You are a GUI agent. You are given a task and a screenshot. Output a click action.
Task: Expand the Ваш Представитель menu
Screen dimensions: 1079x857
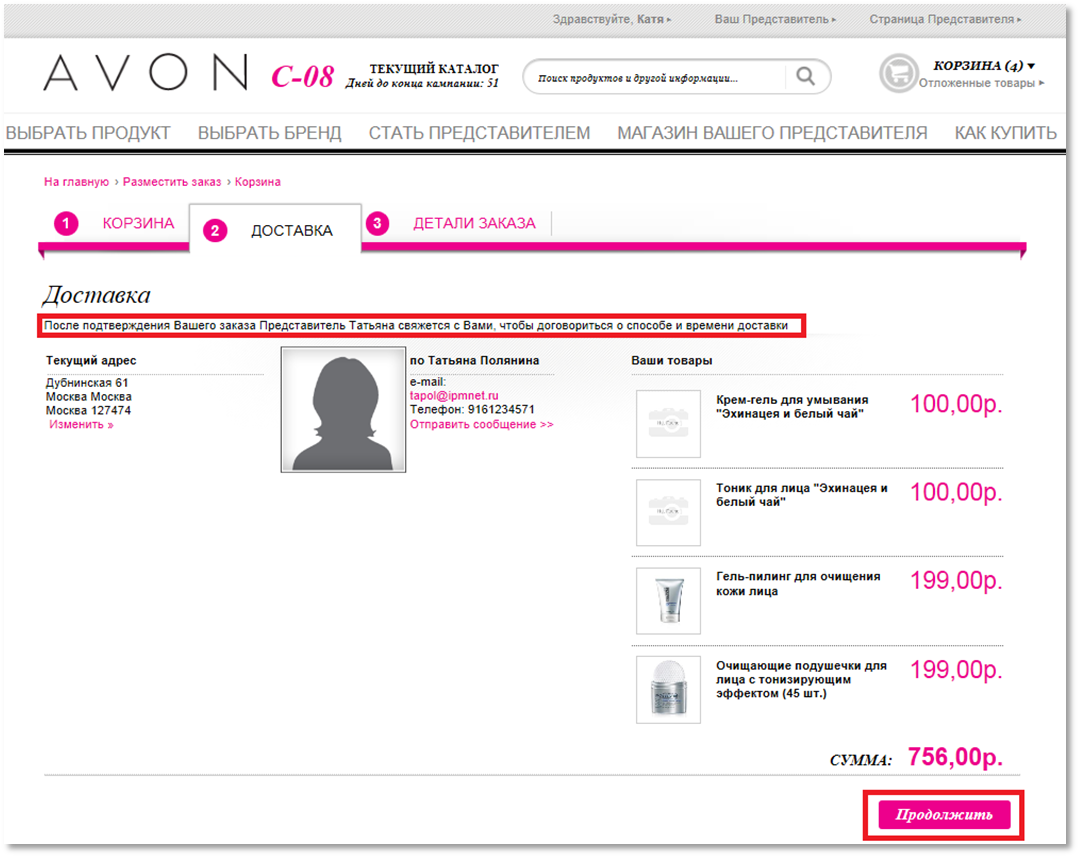775,19
